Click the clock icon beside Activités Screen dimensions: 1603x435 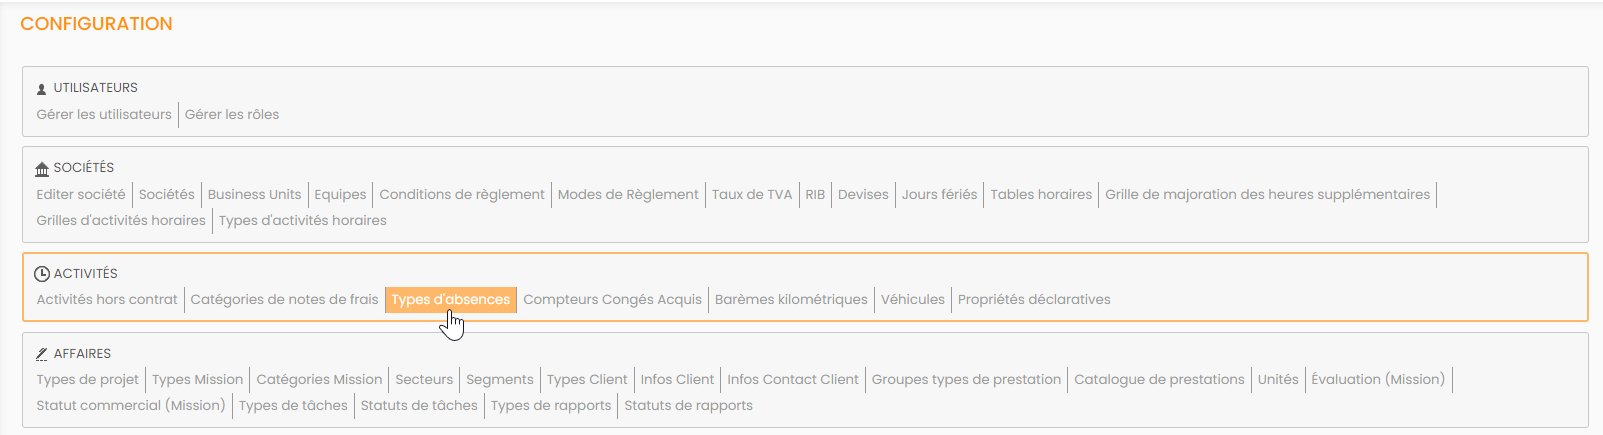[x=42, y=274]
